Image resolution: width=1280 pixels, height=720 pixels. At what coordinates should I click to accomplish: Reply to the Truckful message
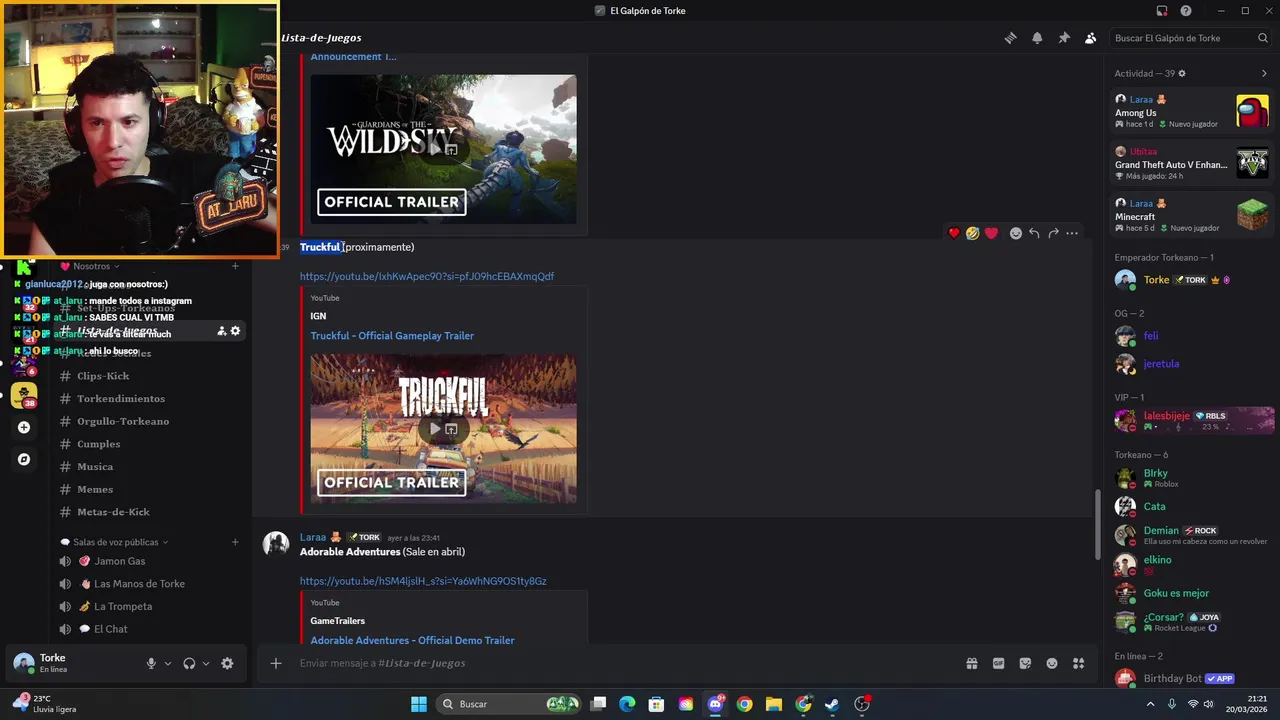(1034, 233)
